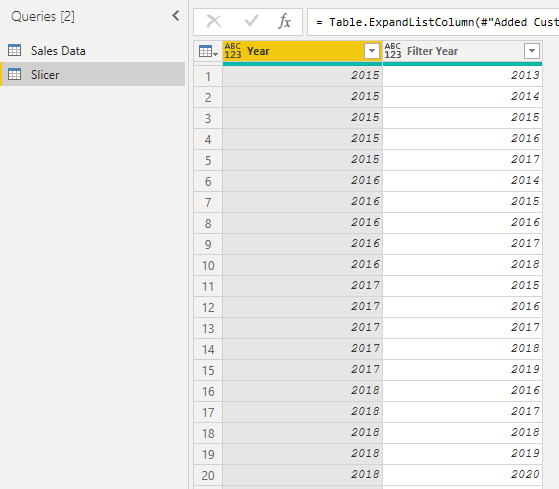
Task: Click Filter Year cell 2017 in row 5
Action: 462,160
